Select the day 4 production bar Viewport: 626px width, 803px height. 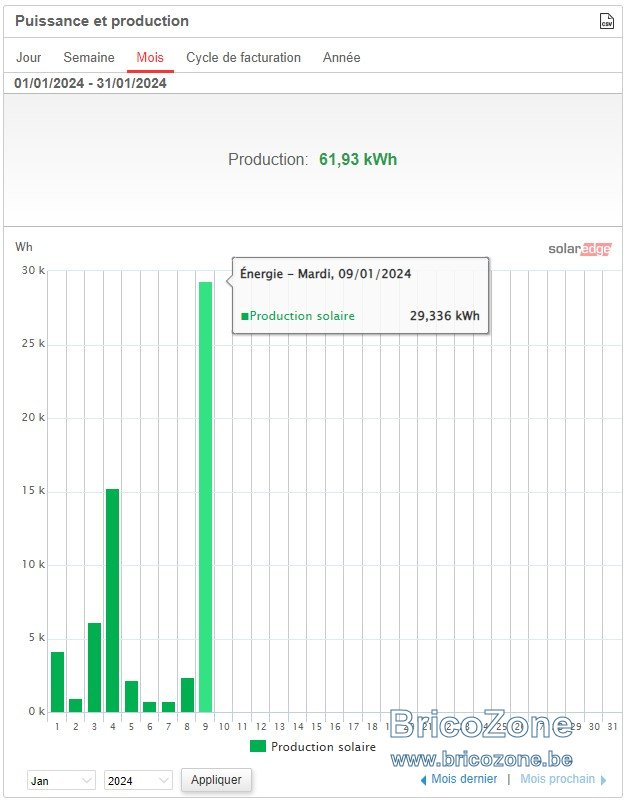tap(112, 600)
